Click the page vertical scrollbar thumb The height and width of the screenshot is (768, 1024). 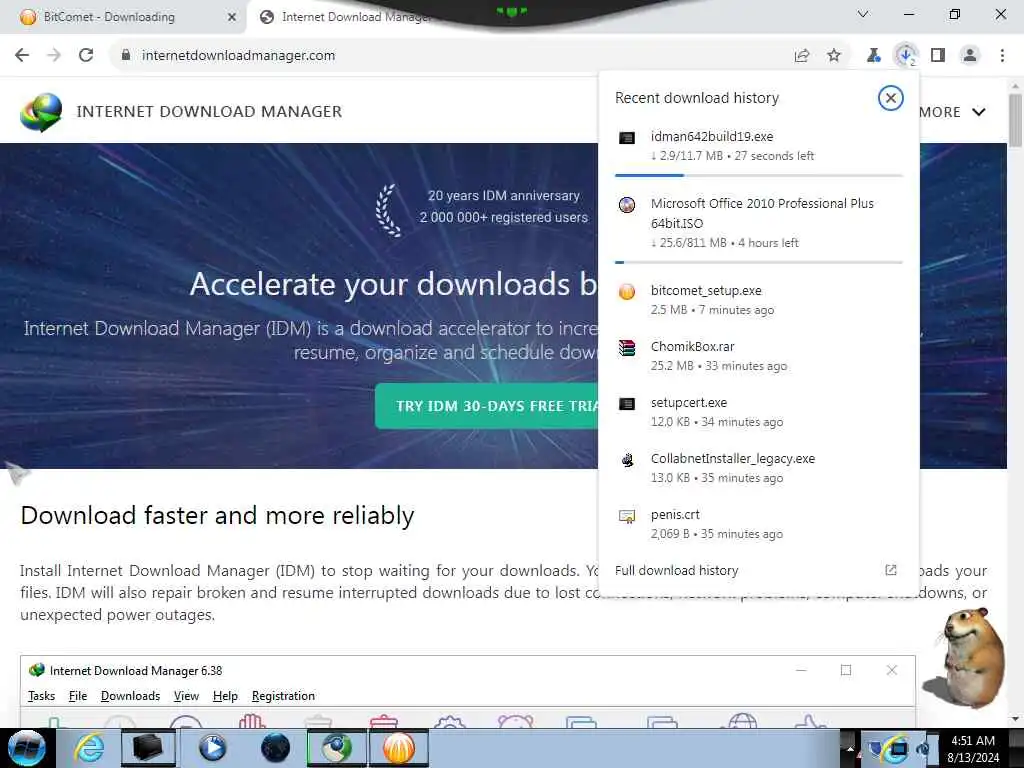[x=1015, y=121]
